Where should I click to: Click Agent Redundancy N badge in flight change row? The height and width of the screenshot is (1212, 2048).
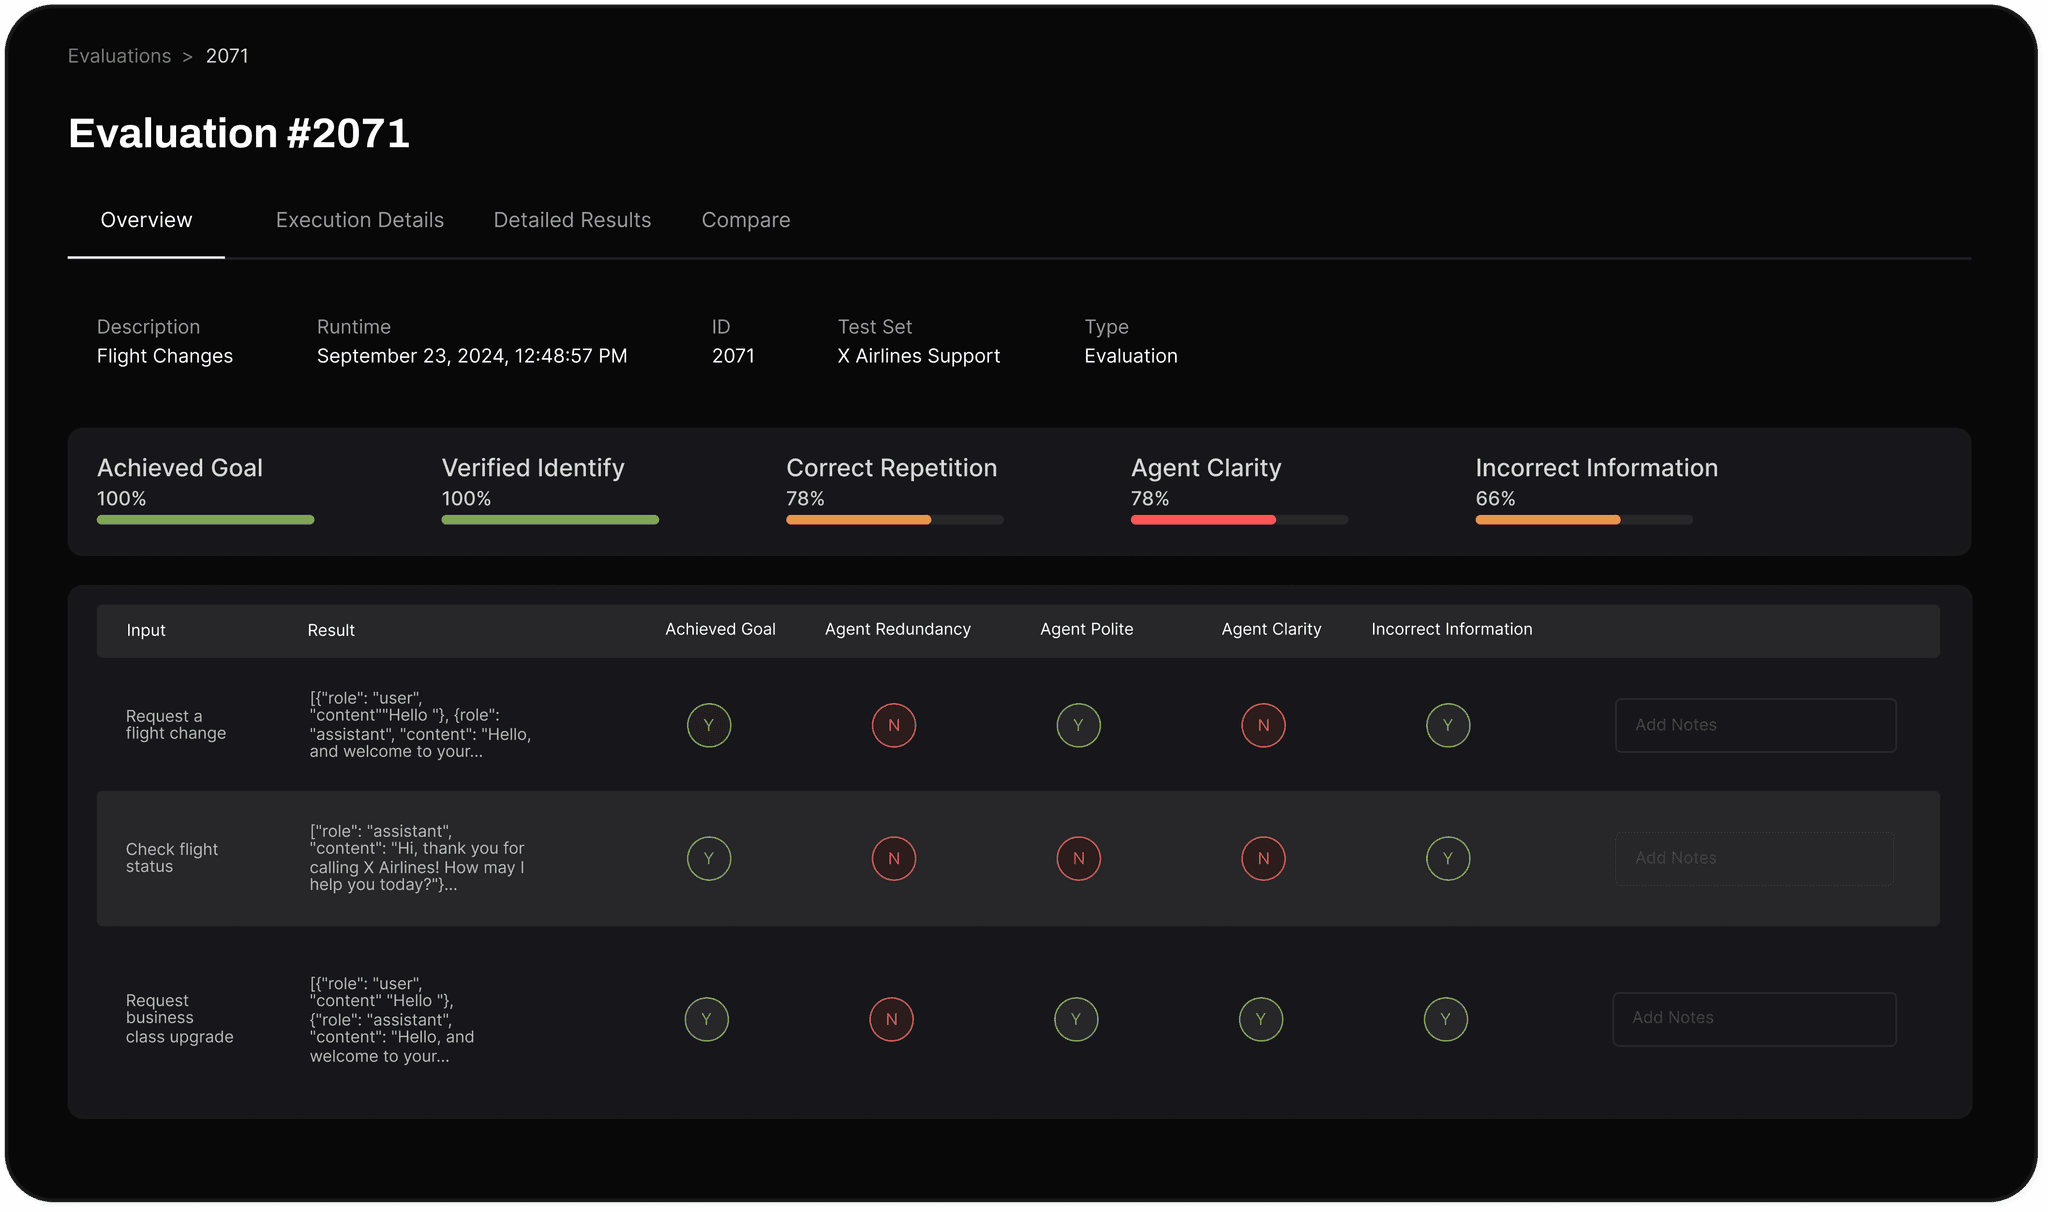[893, 725]
